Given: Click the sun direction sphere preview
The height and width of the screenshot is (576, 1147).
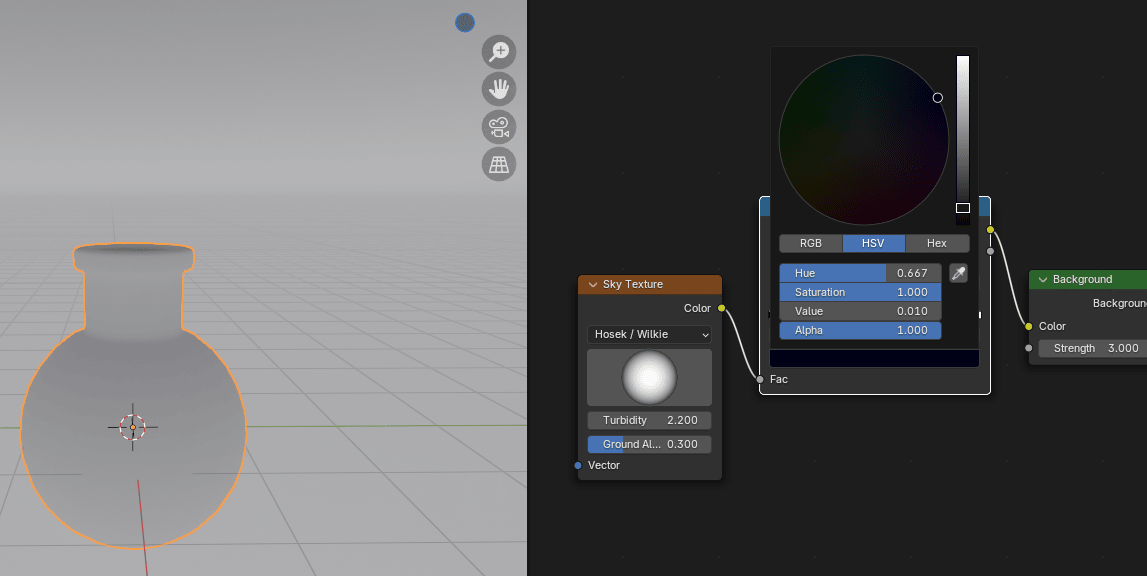Looking at the screenshot, I should pos(649,377).
